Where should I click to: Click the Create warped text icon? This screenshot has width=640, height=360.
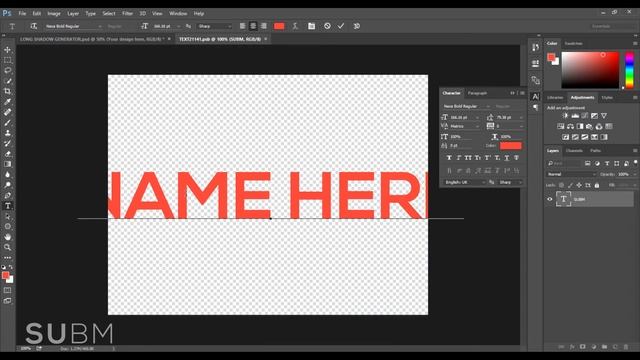[295, 26]
